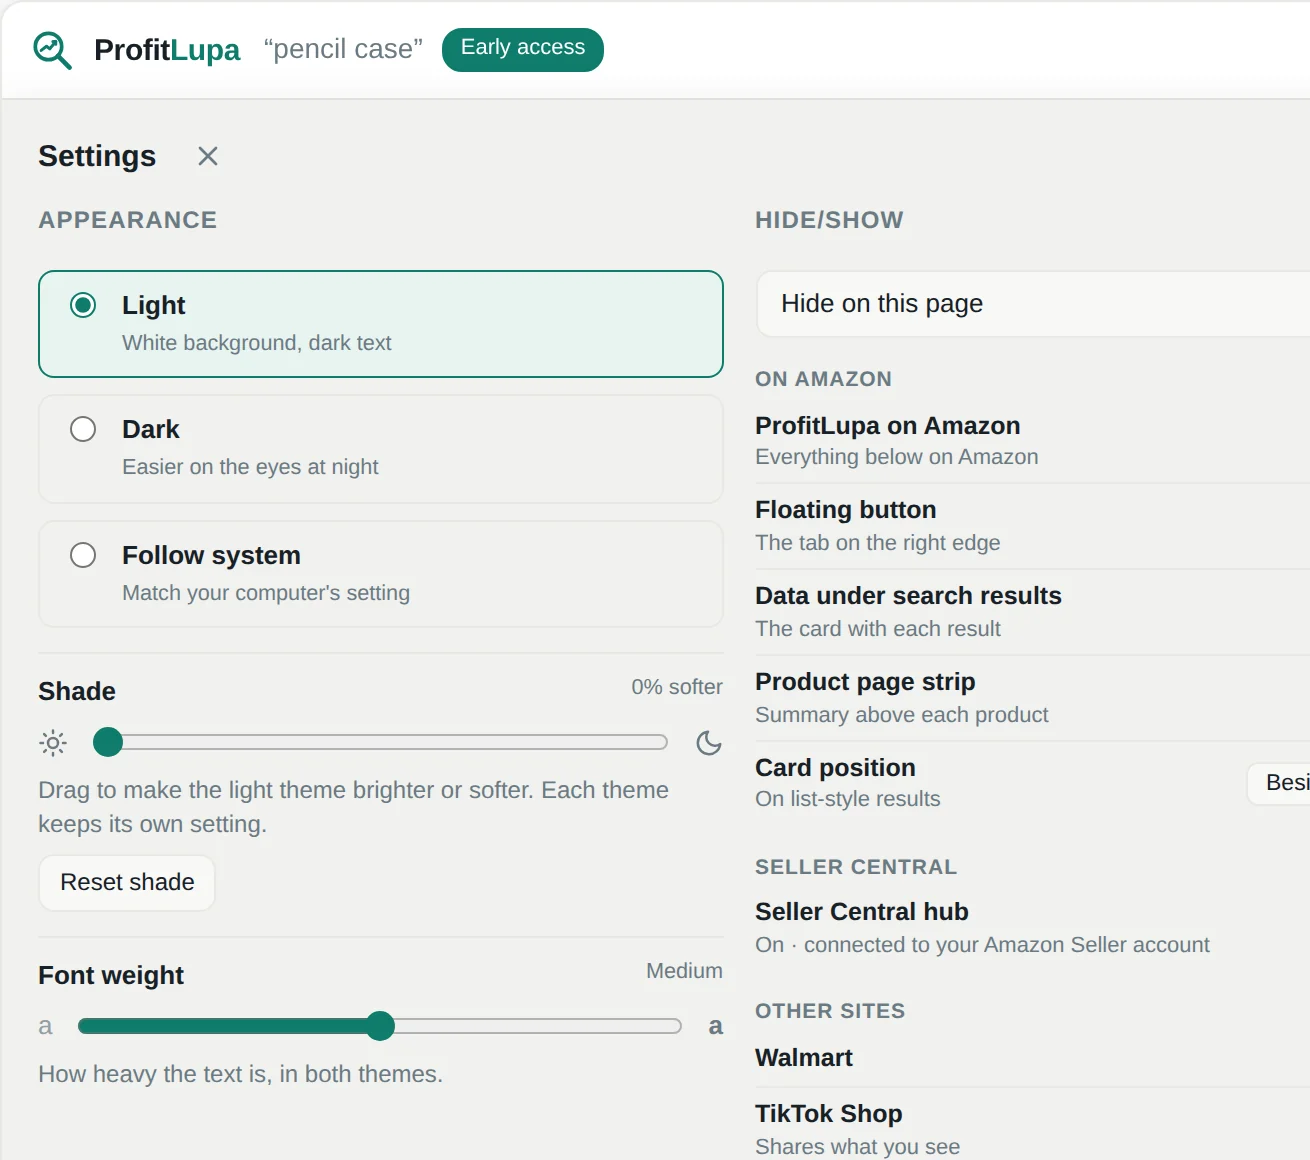Click the small 'a' at Font weight start

click(45, 1026)
